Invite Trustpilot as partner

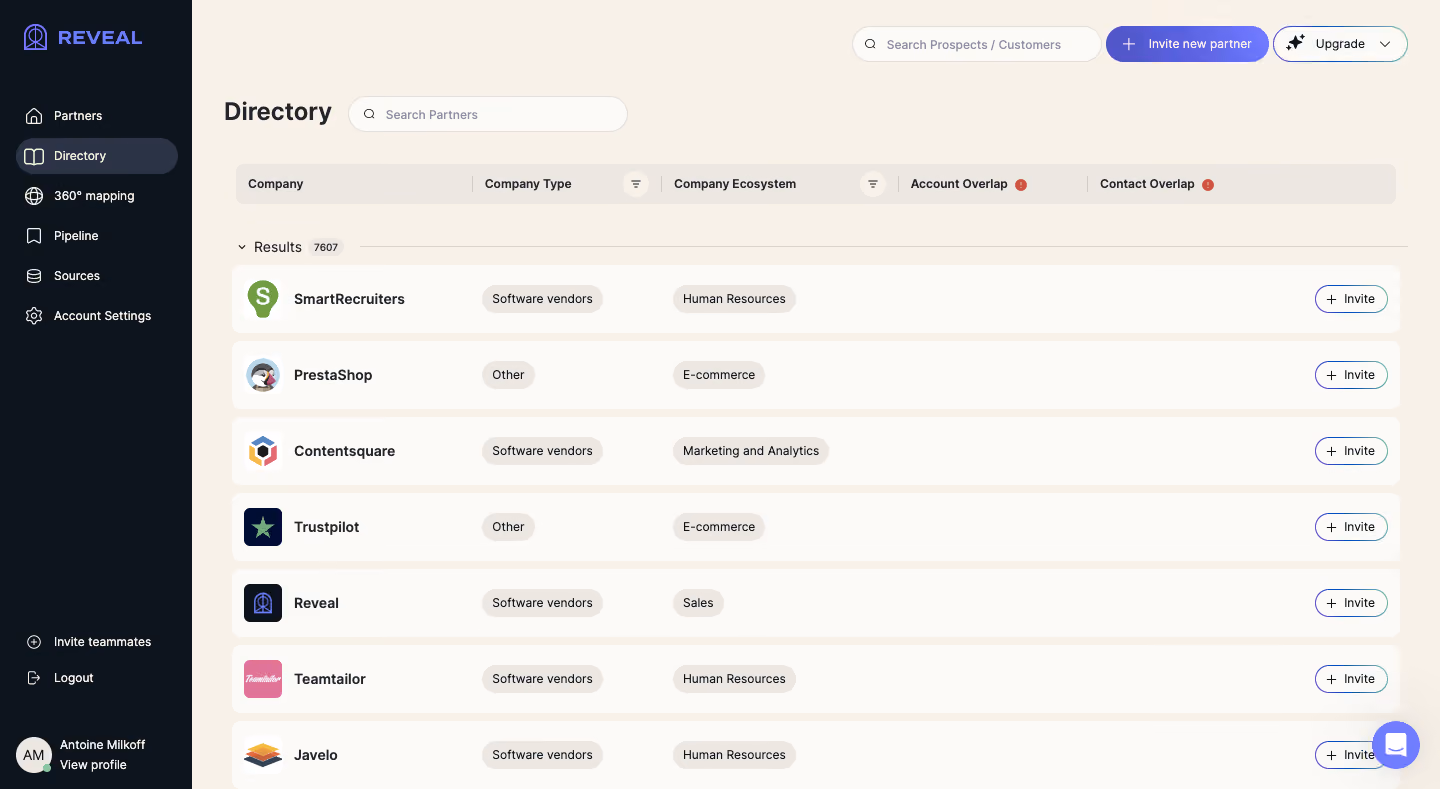[1351, 527]
